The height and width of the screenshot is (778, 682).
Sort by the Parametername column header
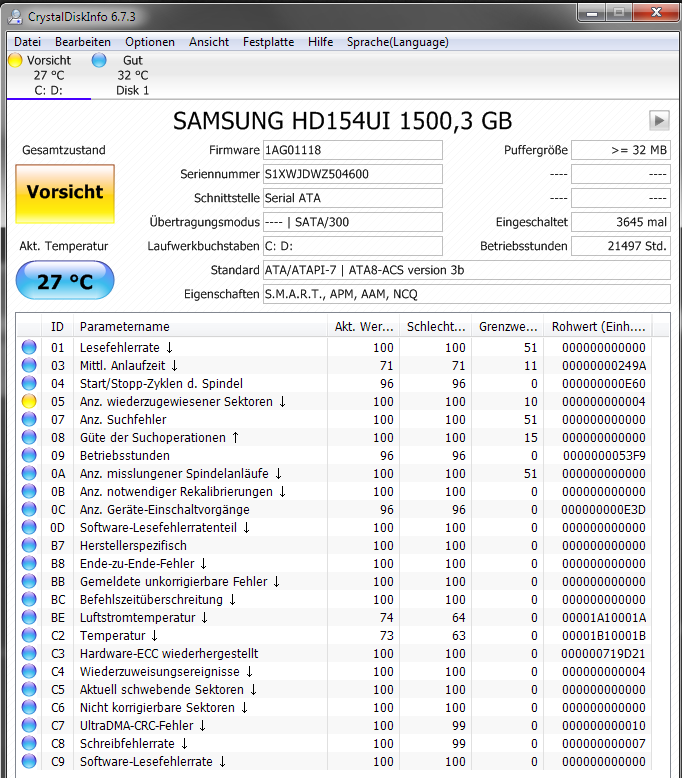tap(200, 326)
